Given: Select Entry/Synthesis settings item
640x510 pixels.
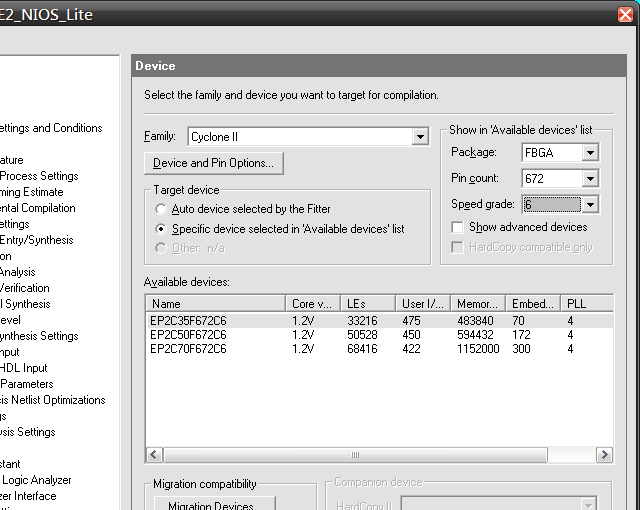Looking at the screenshot, I should click(x=36, y=240).
